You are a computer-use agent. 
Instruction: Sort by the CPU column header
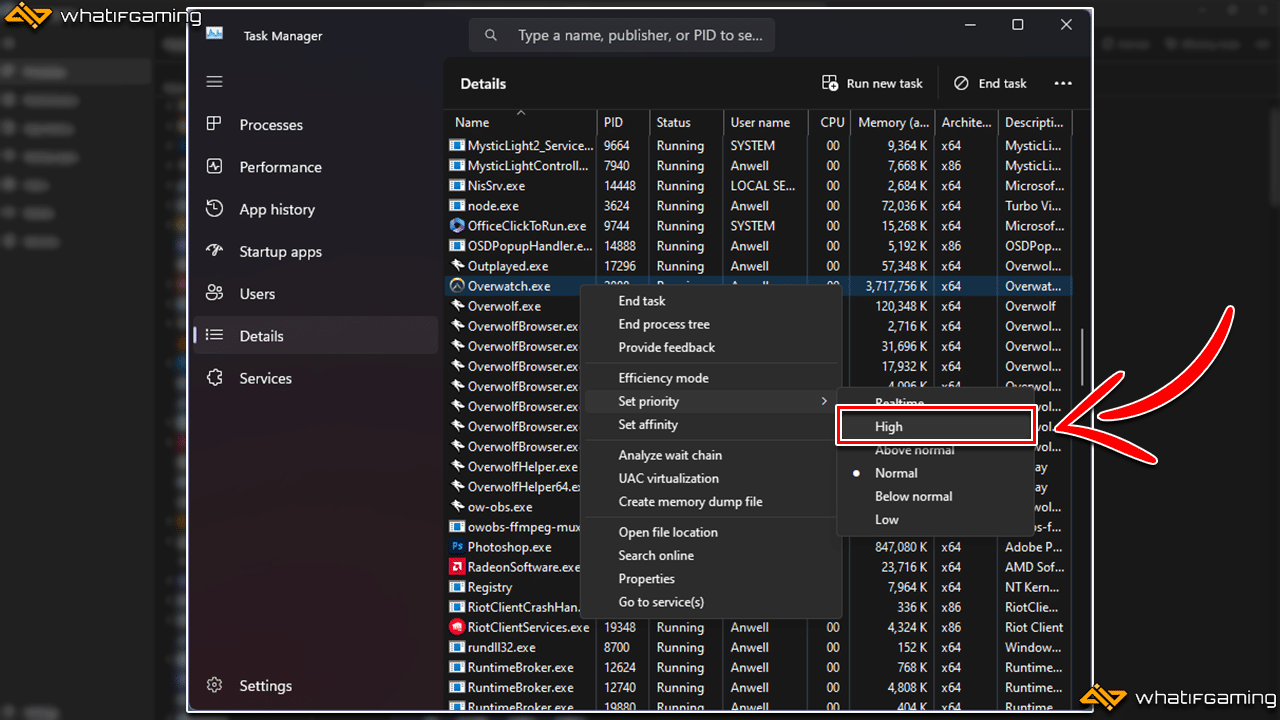[830, 122]
